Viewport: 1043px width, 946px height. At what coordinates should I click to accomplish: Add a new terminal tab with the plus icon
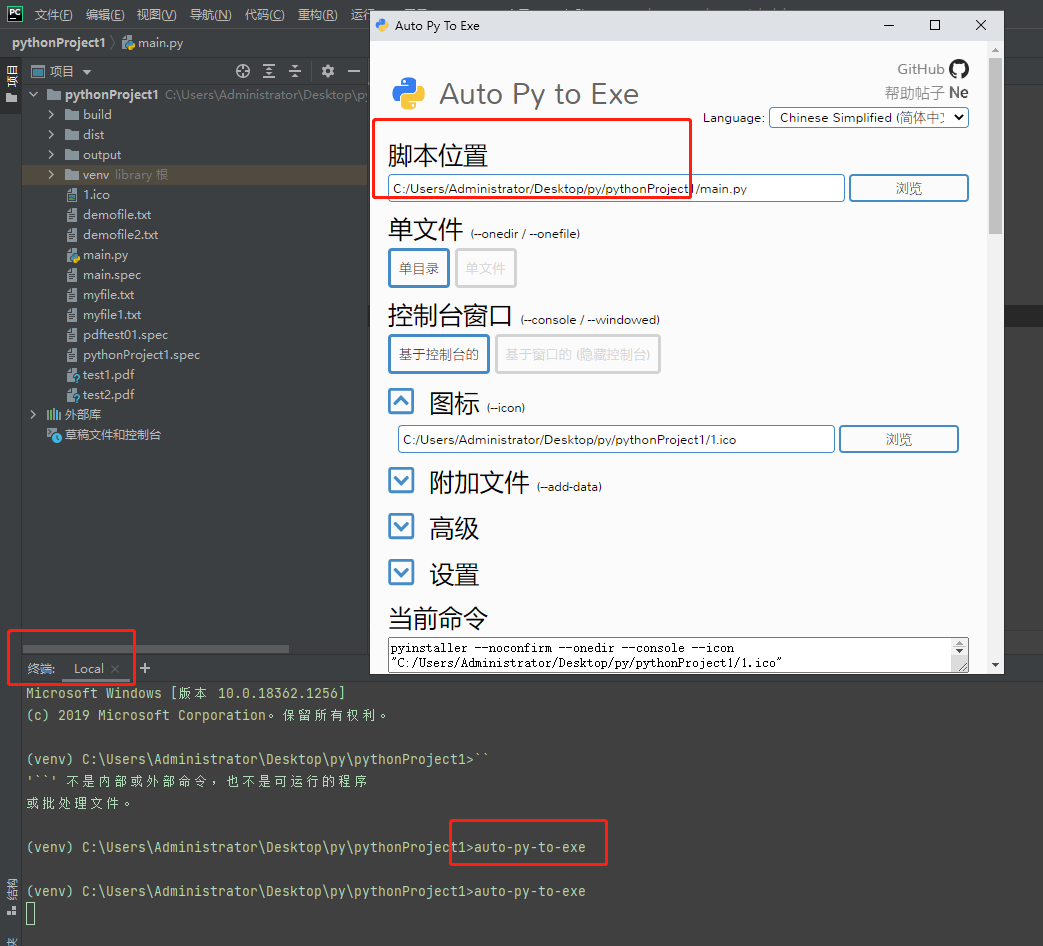[x=145, y=668]
